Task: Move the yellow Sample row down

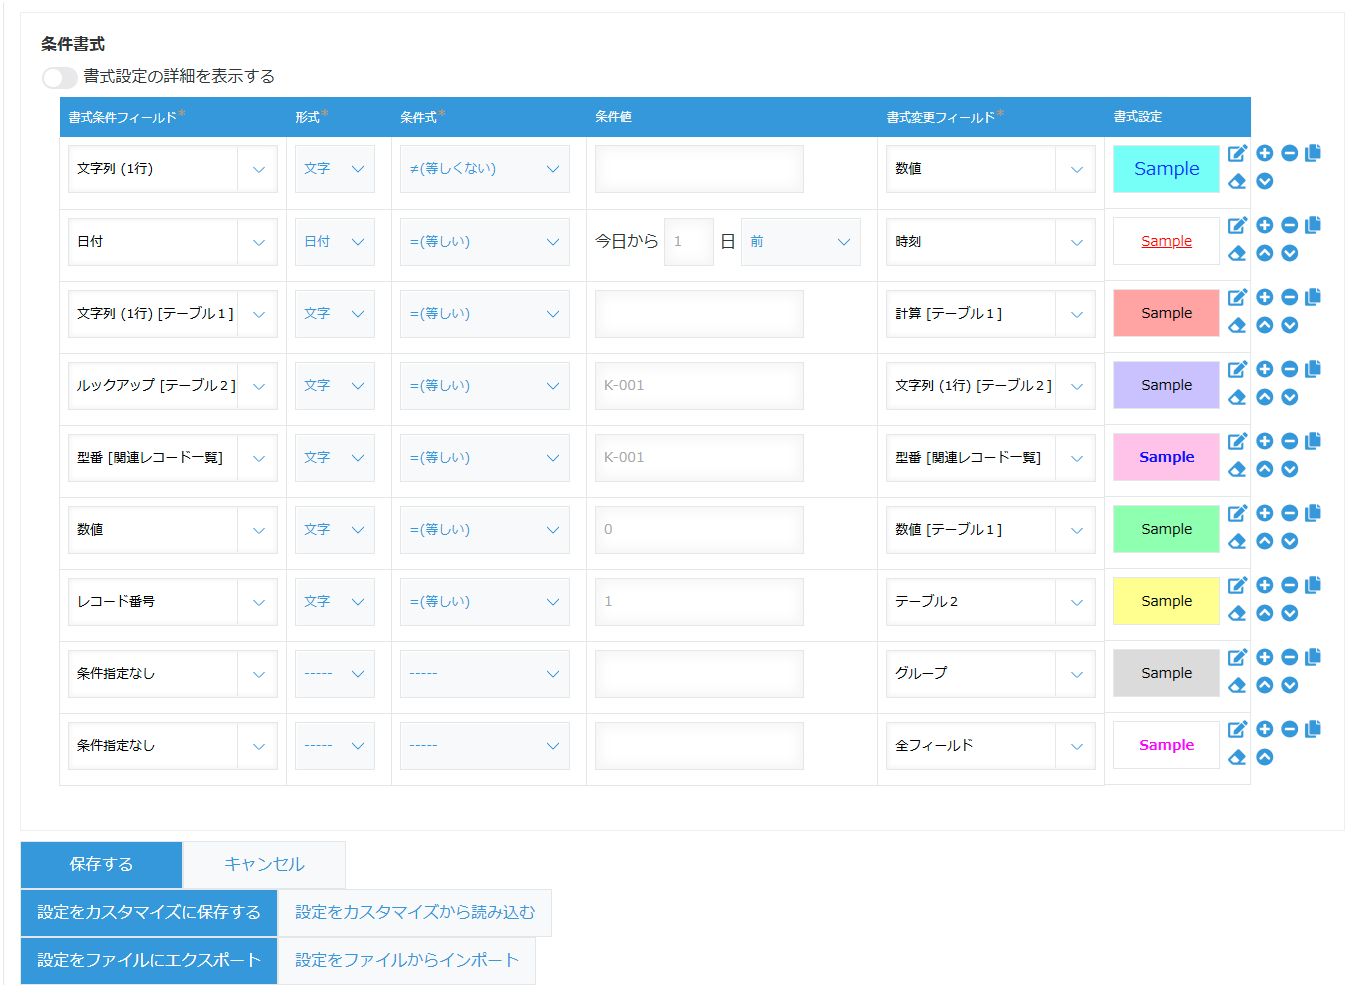Action: click(x=1289, y=613)
